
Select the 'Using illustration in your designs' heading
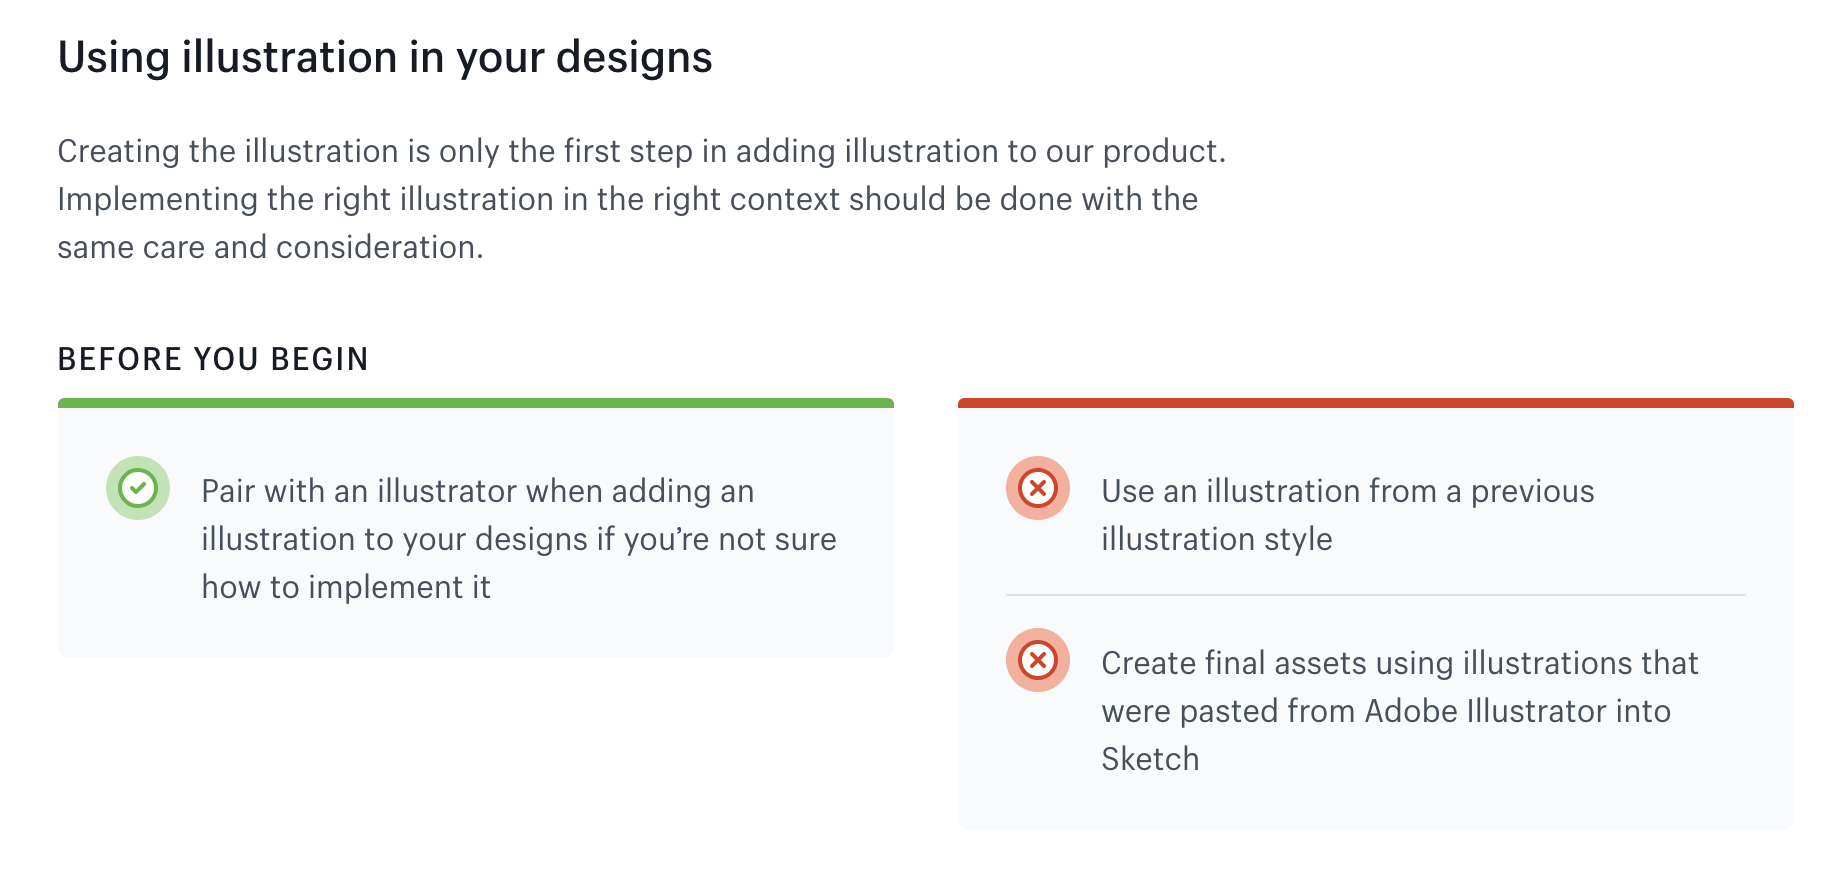tap(385, 57)
